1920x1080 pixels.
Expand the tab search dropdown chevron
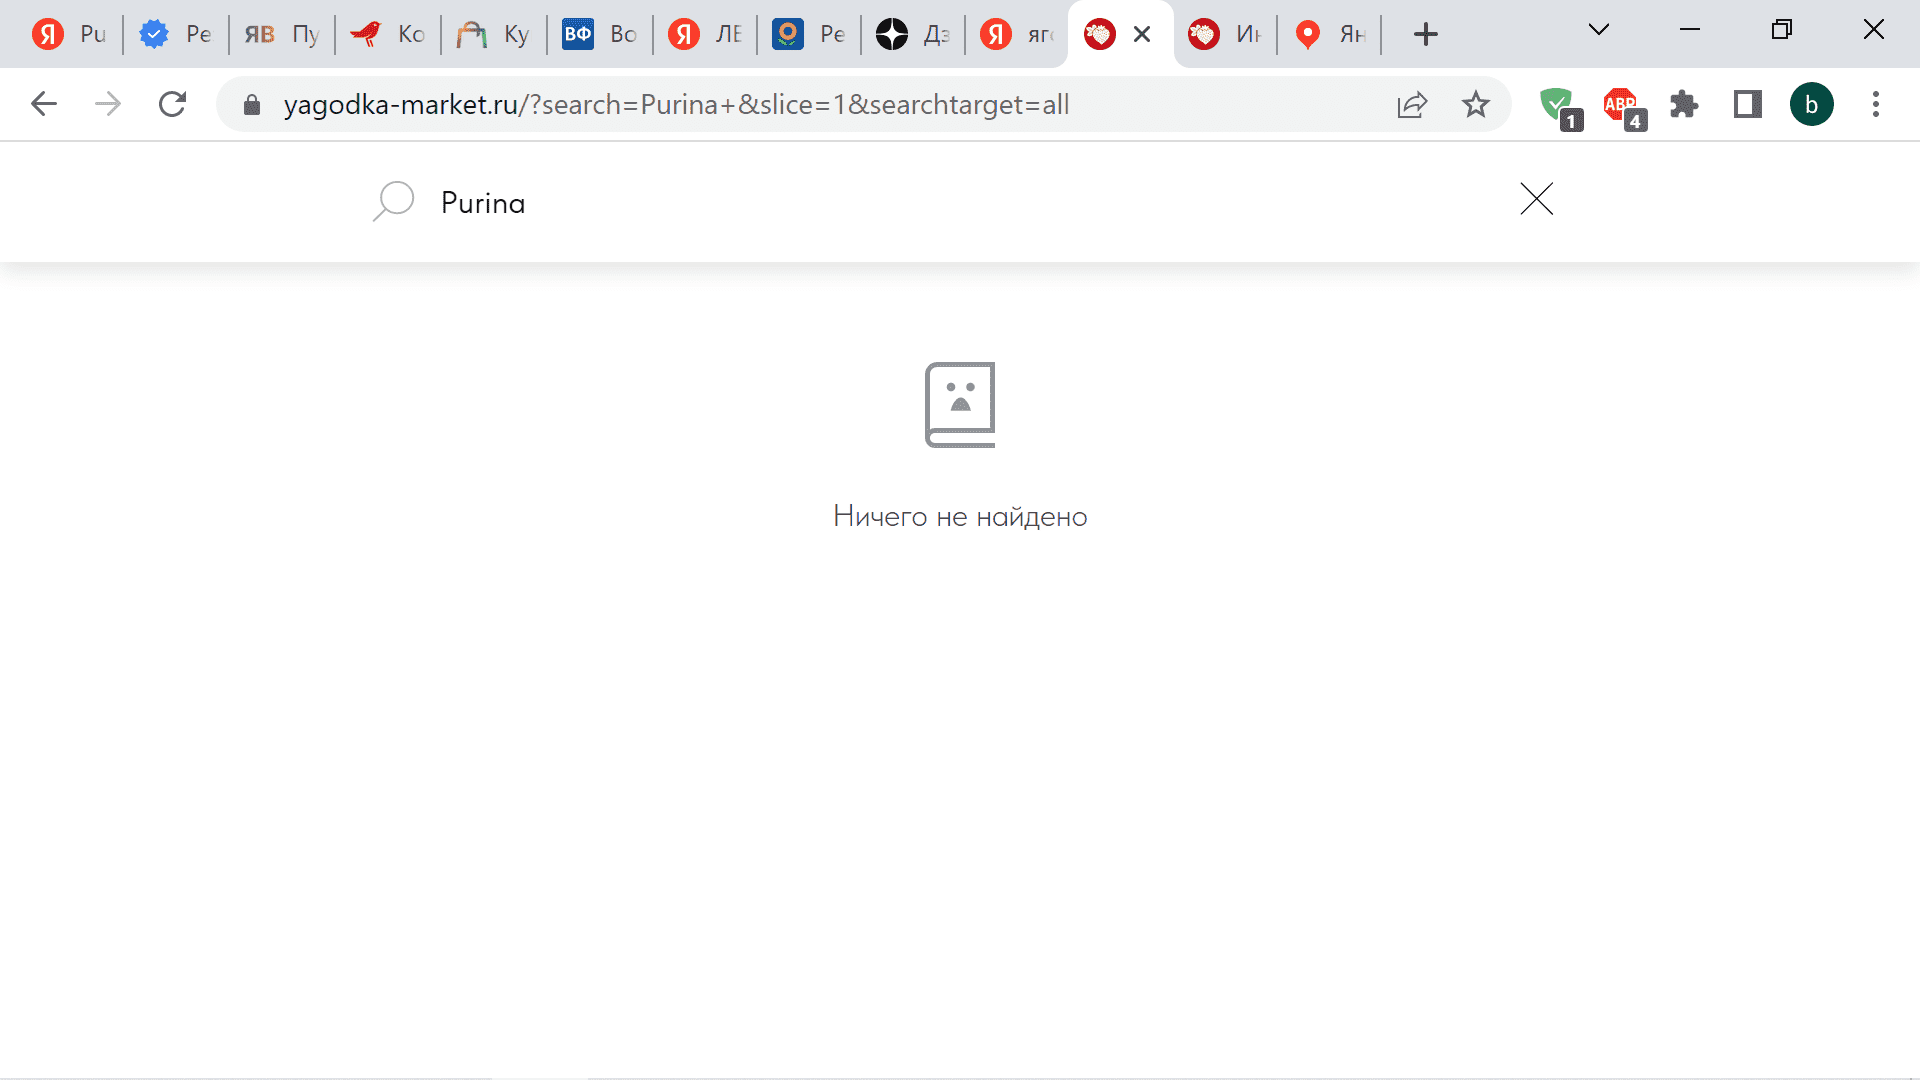1599,30
